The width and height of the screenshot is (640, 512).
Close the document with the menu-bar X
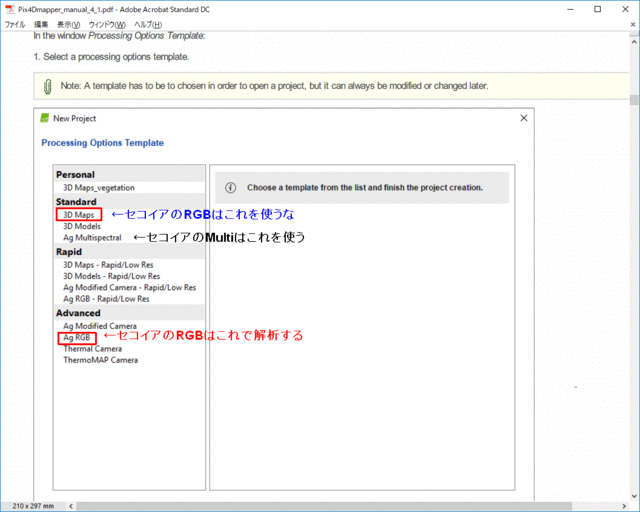tap(633, 24)
